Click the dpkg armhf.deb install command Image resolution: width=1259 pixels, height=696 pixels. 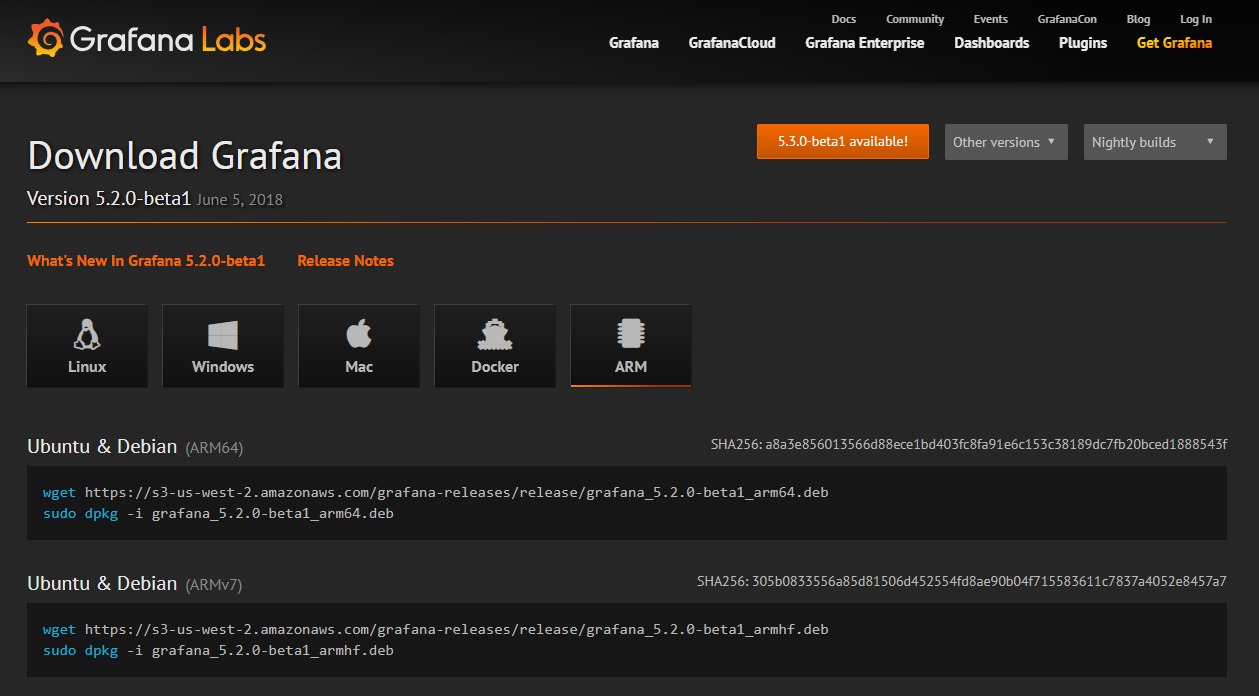[x=218, y=650]
